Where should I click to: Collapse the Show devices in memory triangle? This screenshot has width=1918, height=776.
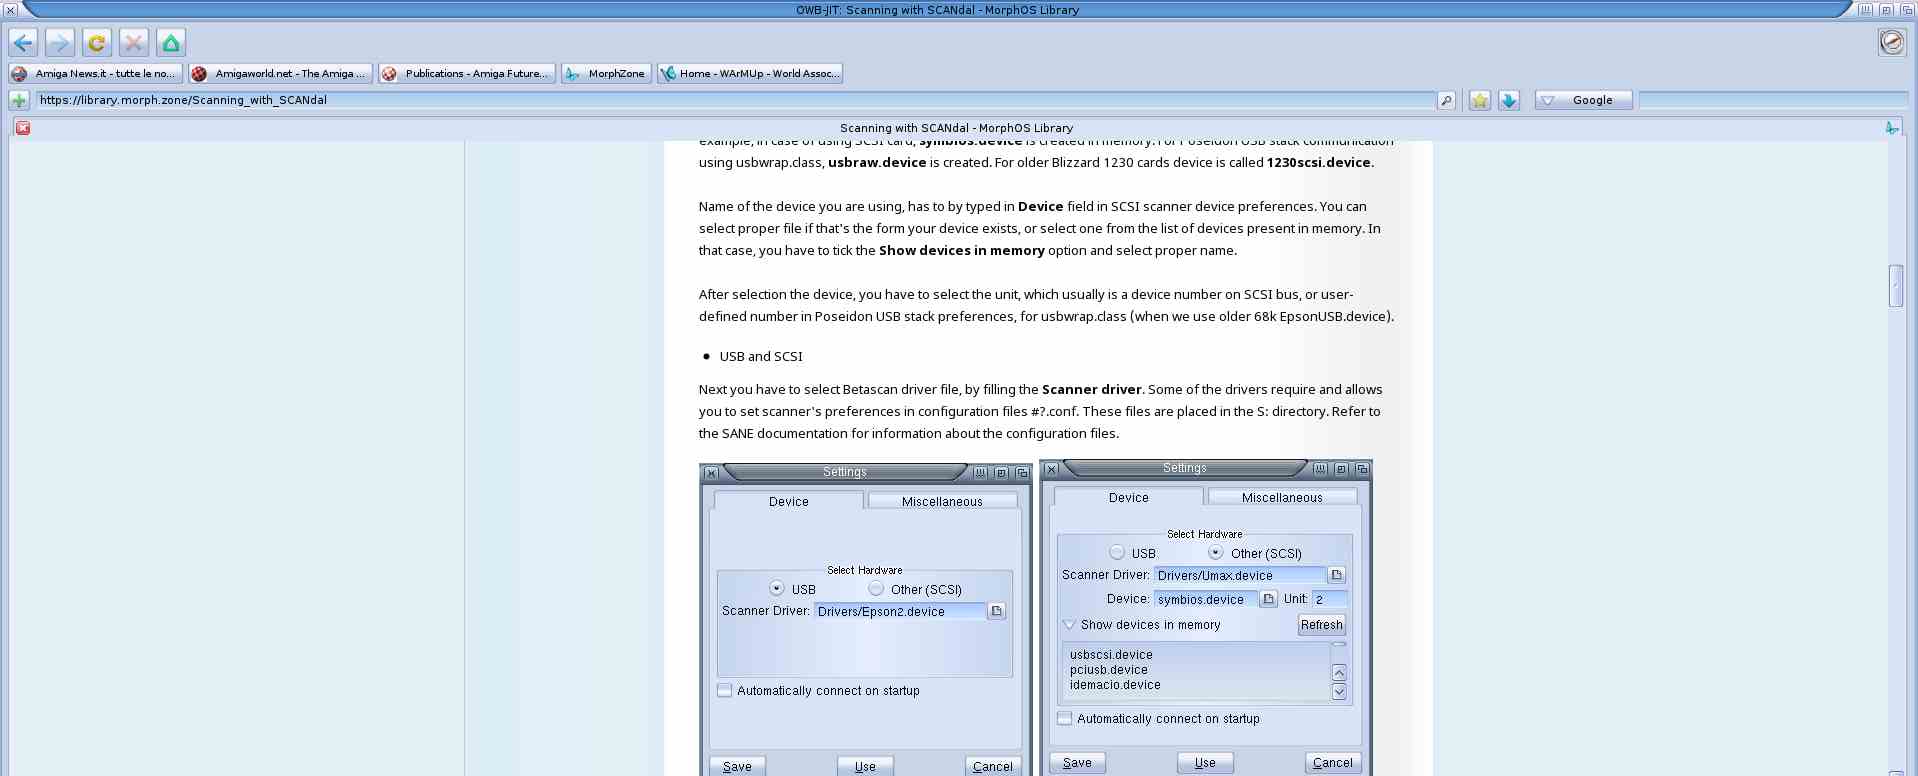(x=1069, y=625)
